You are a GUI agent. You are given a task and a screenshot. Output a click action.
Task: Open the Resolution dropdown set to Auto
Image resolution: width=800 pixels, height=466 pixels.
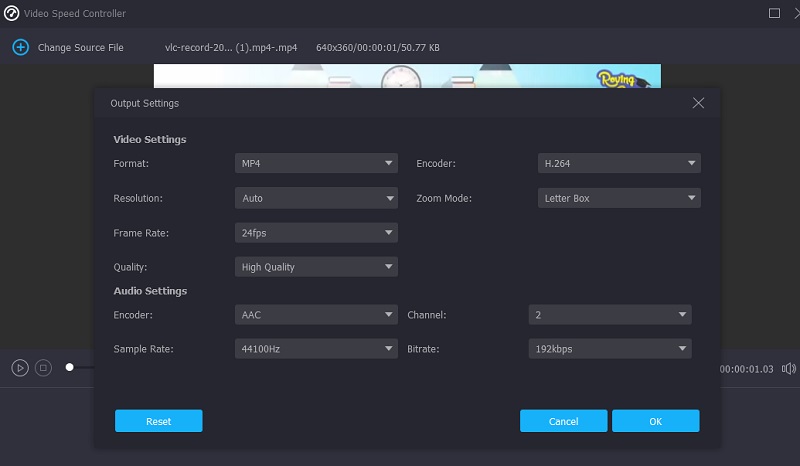[x=316, y=198]
